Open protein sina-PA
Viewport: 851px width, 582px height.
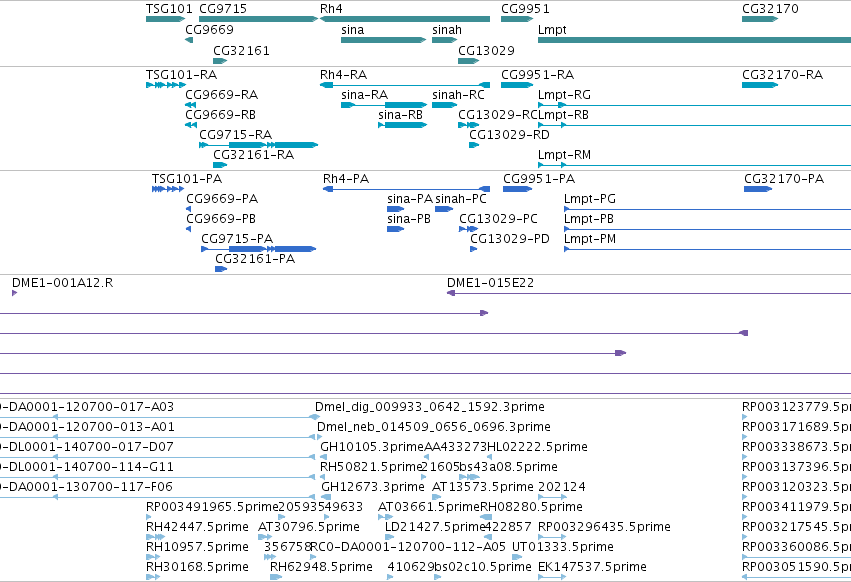click(x=410, y=199)
